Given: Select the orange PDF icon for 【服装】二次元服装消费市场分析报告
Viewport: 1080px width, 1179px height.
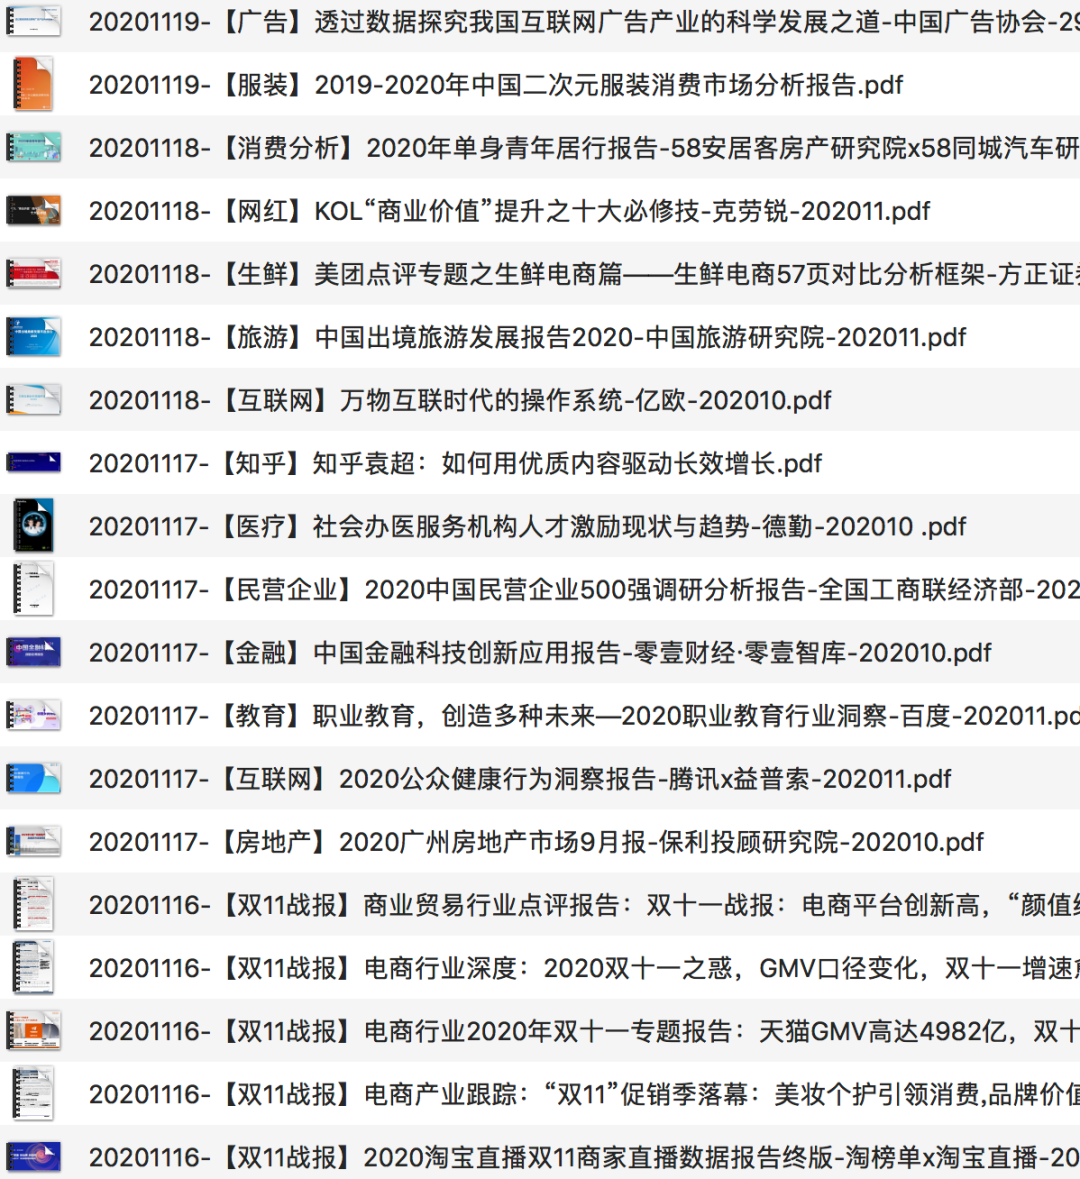Looking at the screenshot, I should click(33, 84).
